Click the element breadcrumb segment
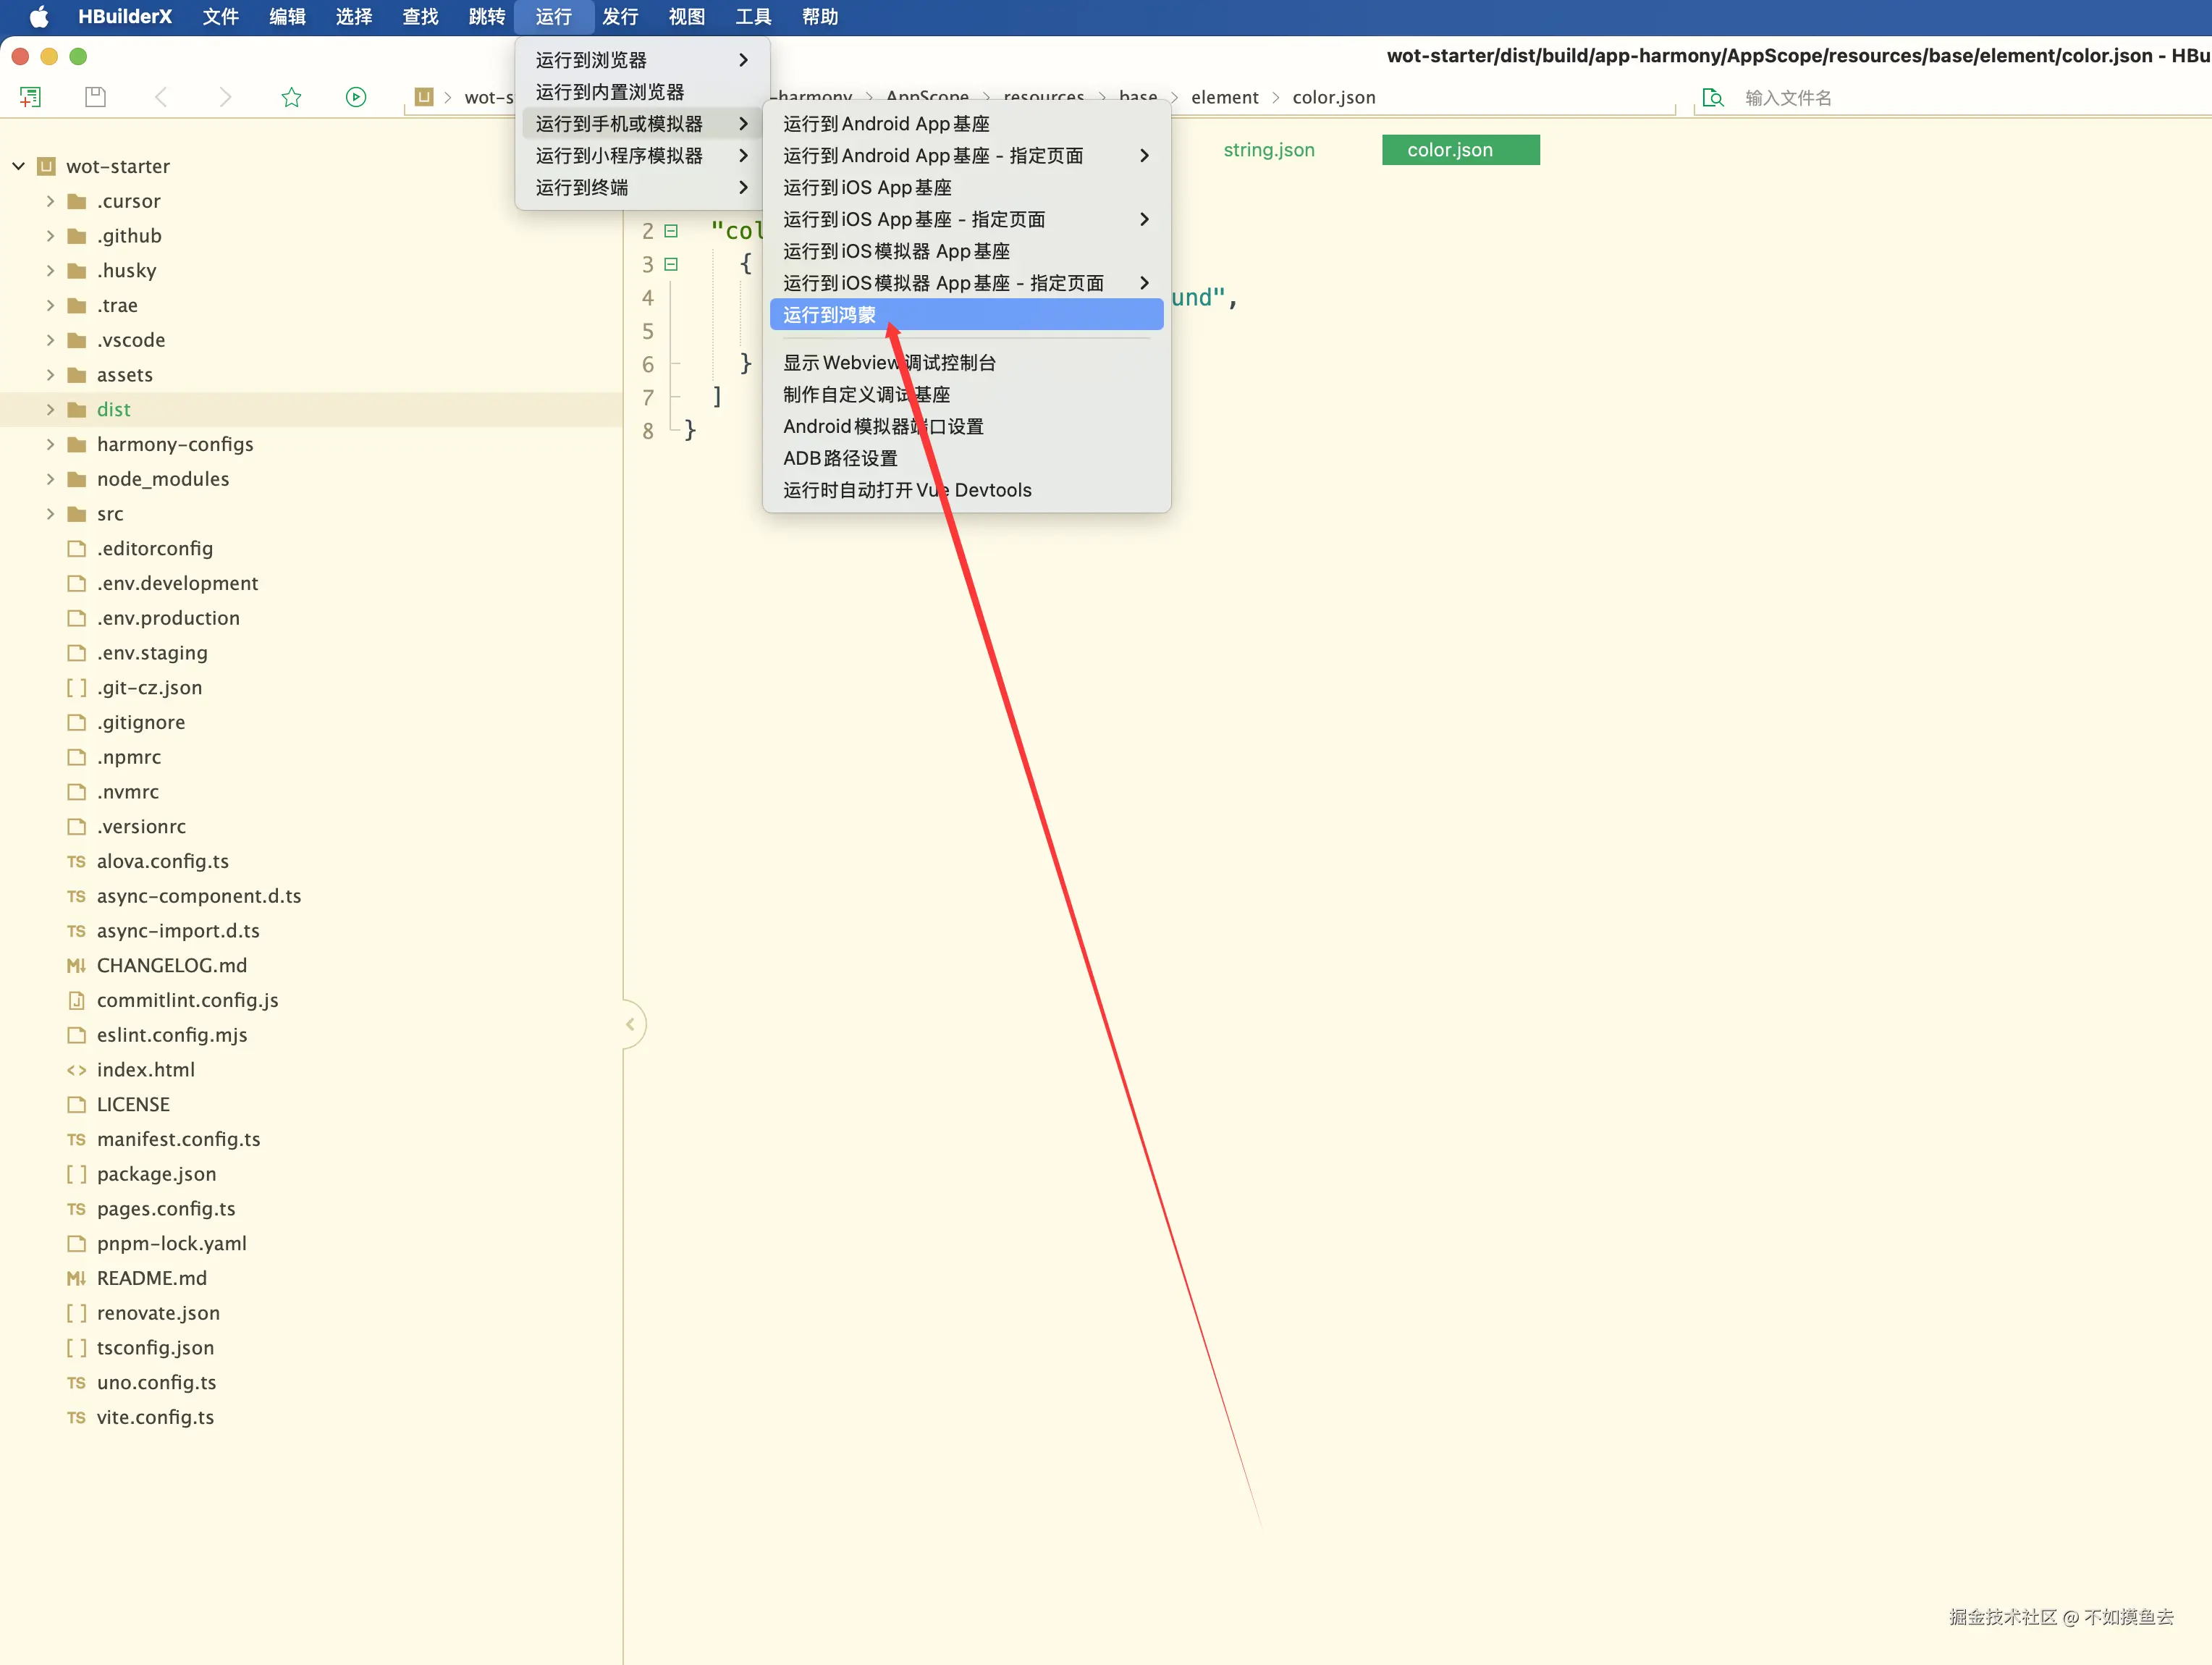This screenshot has width=2212, height=1665. (1224, 97)
